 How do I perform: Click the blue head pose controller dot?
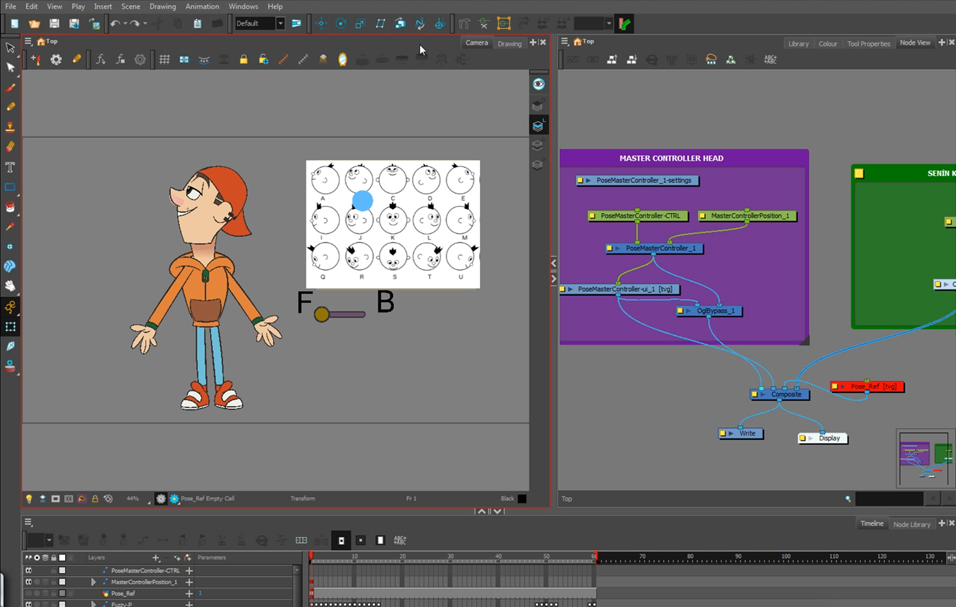tap(362, 201)
